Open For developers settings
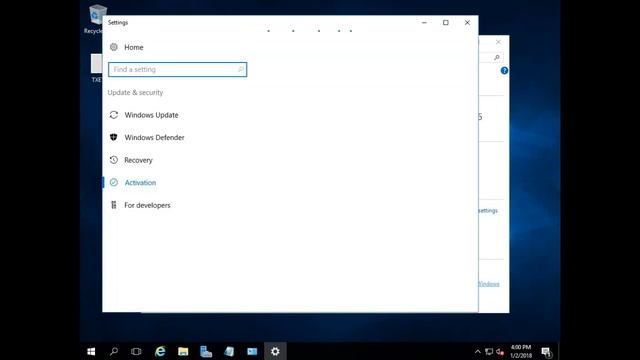640x360 pixels. pos(147,205)
